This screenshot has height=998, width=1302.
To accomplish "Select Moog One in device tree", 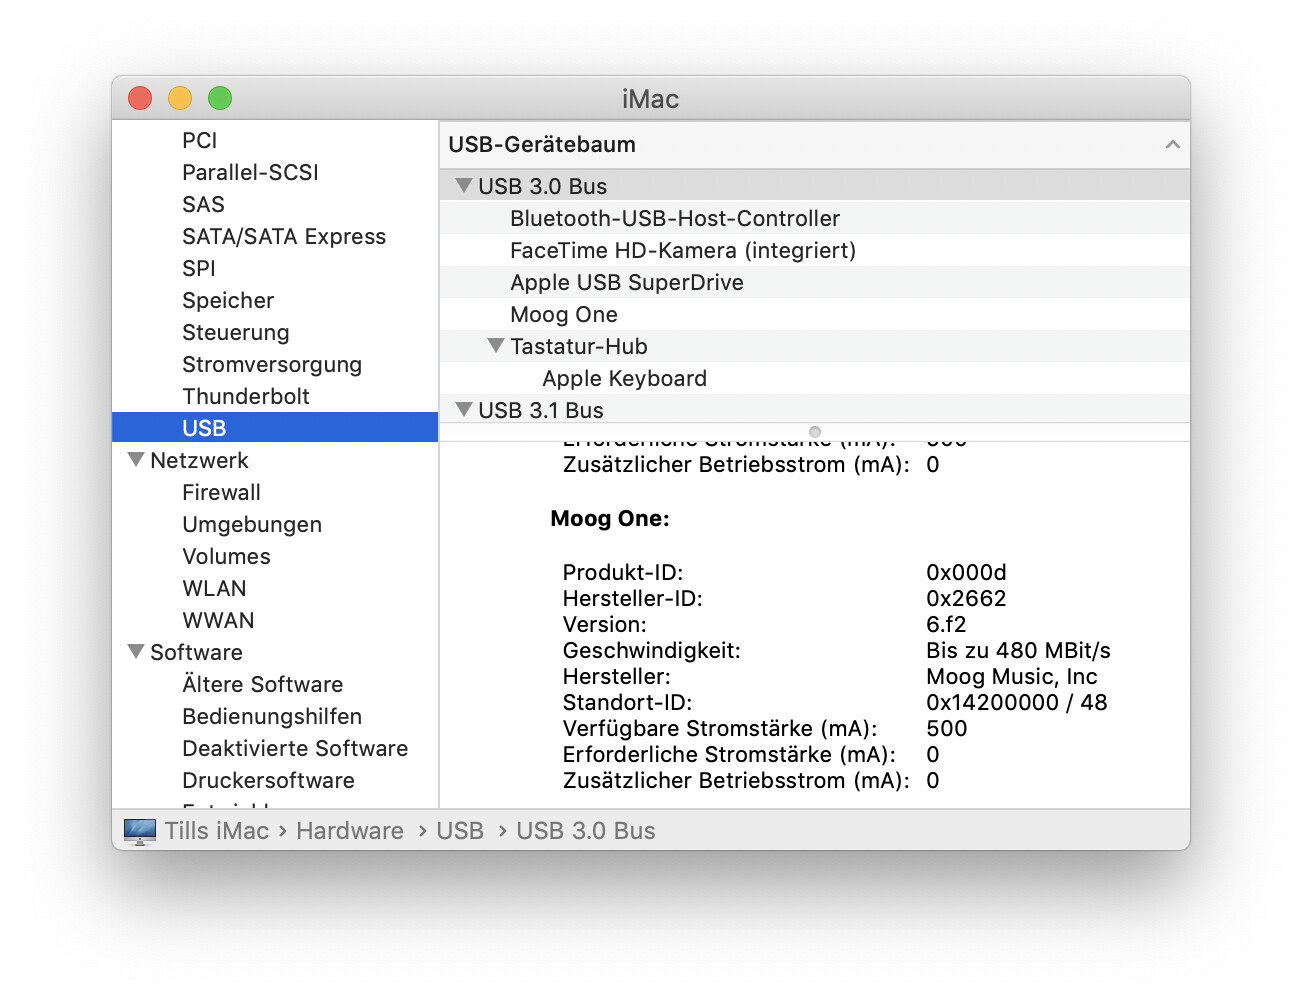I will click(563, 315).
